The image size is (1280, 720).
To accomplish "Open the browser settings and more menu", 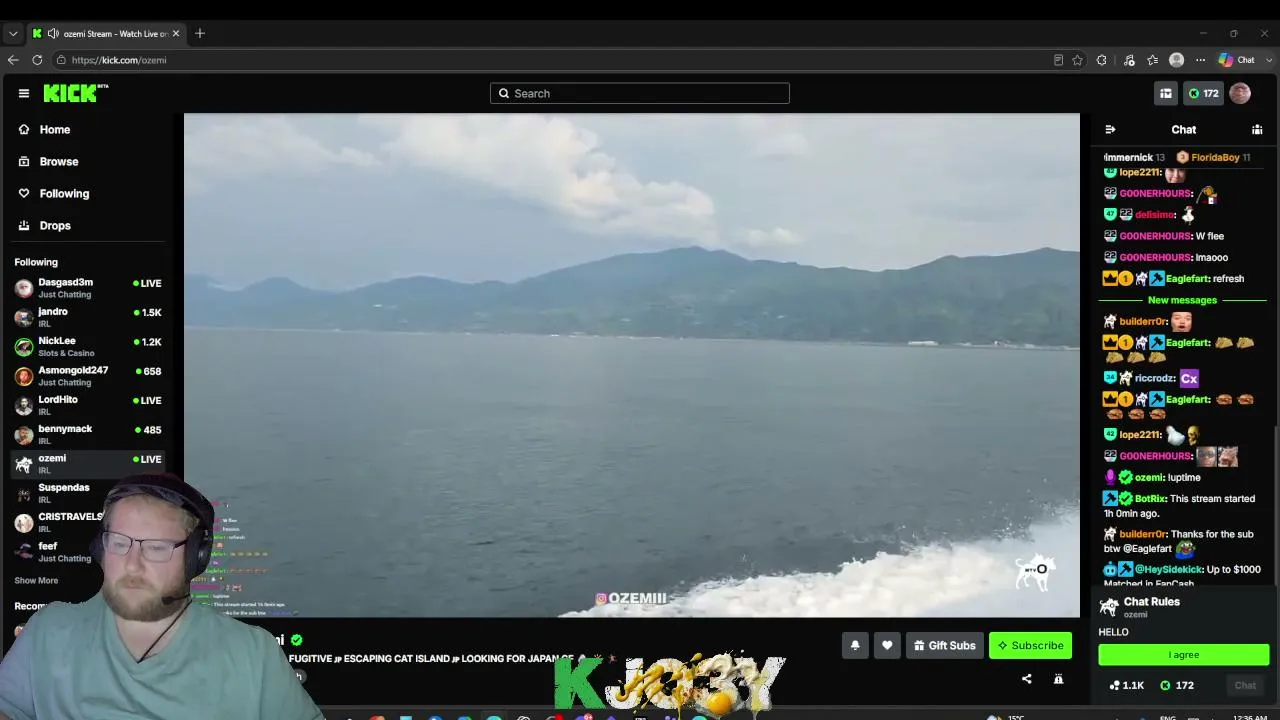I will tap(1201, 60).
